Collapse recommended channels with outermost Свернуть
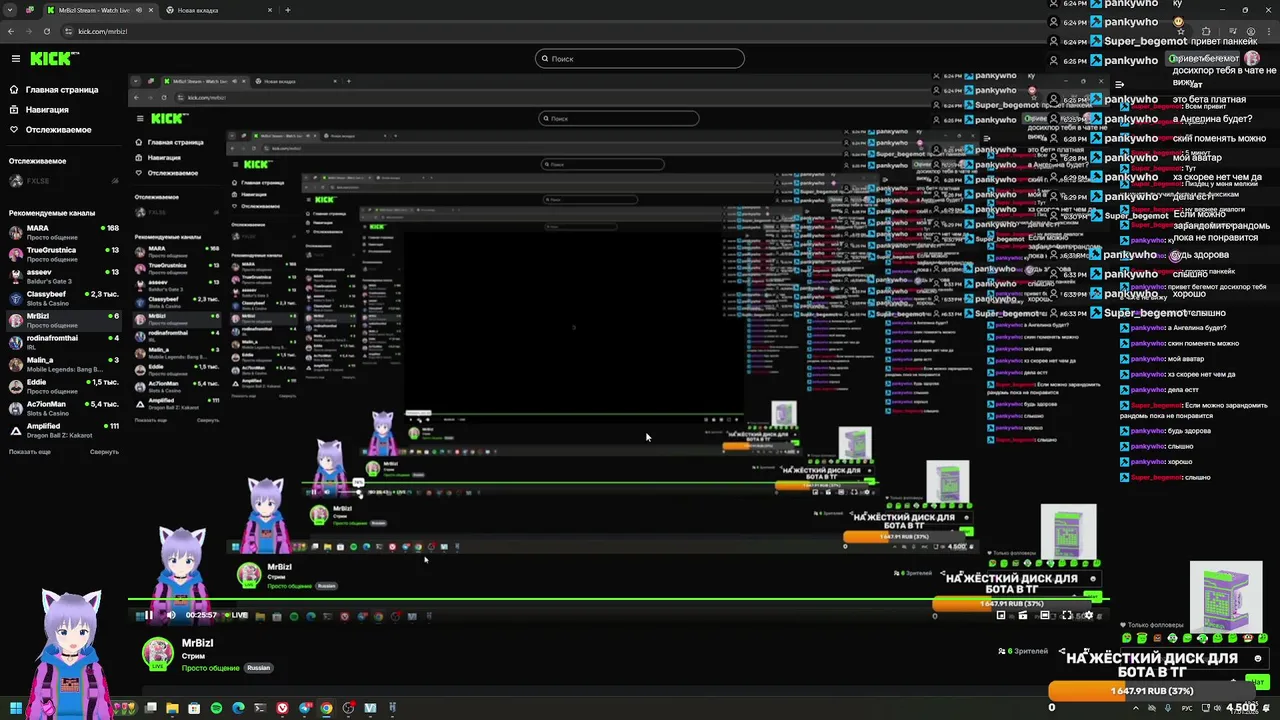1280x720 pixels. pos(104,452)
